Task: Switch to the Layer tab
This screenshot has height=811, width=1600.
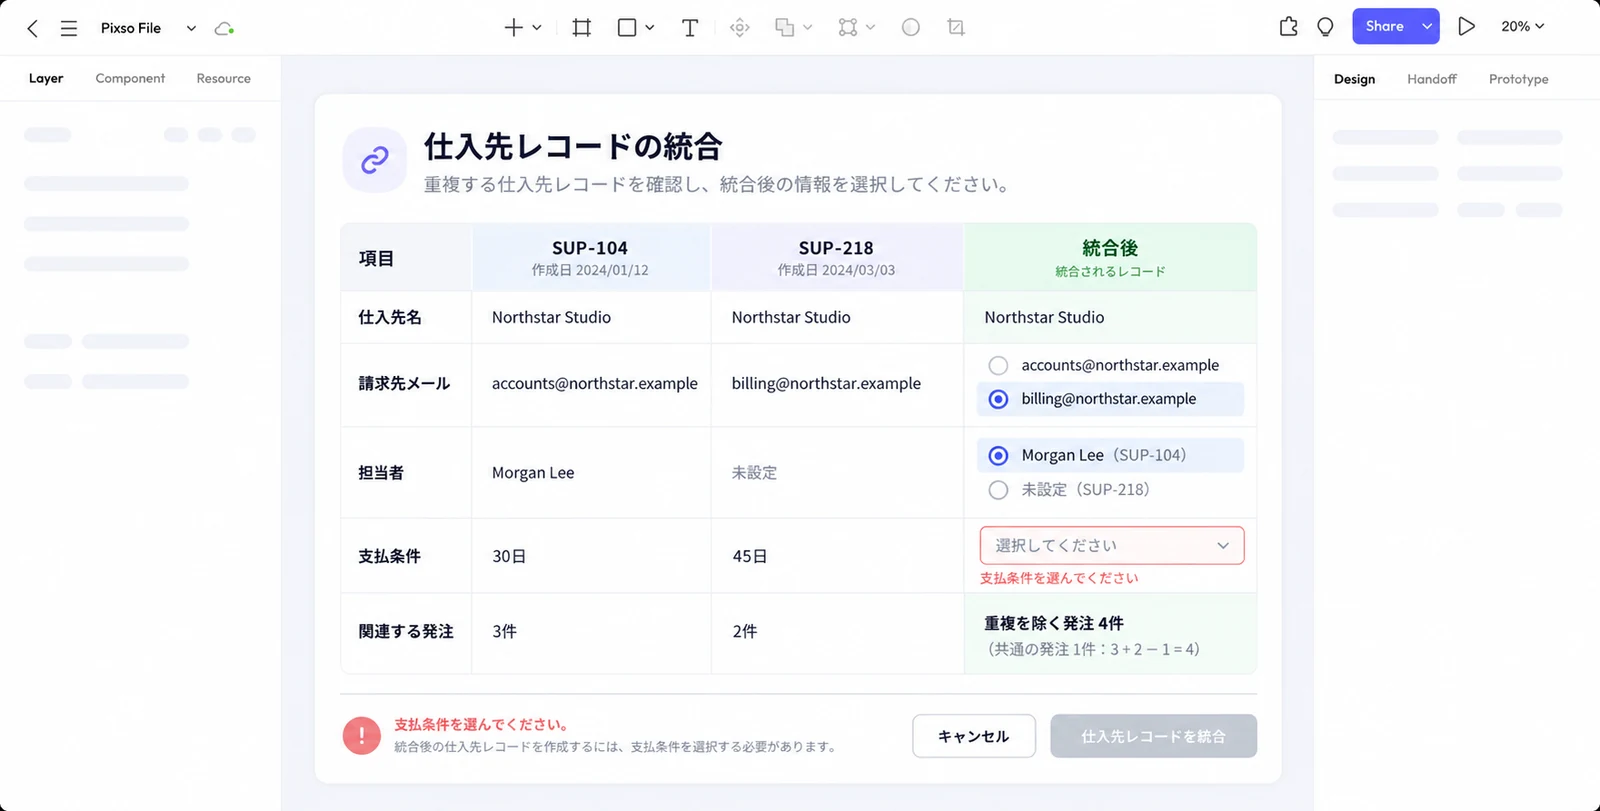Action: click(46, 78)
